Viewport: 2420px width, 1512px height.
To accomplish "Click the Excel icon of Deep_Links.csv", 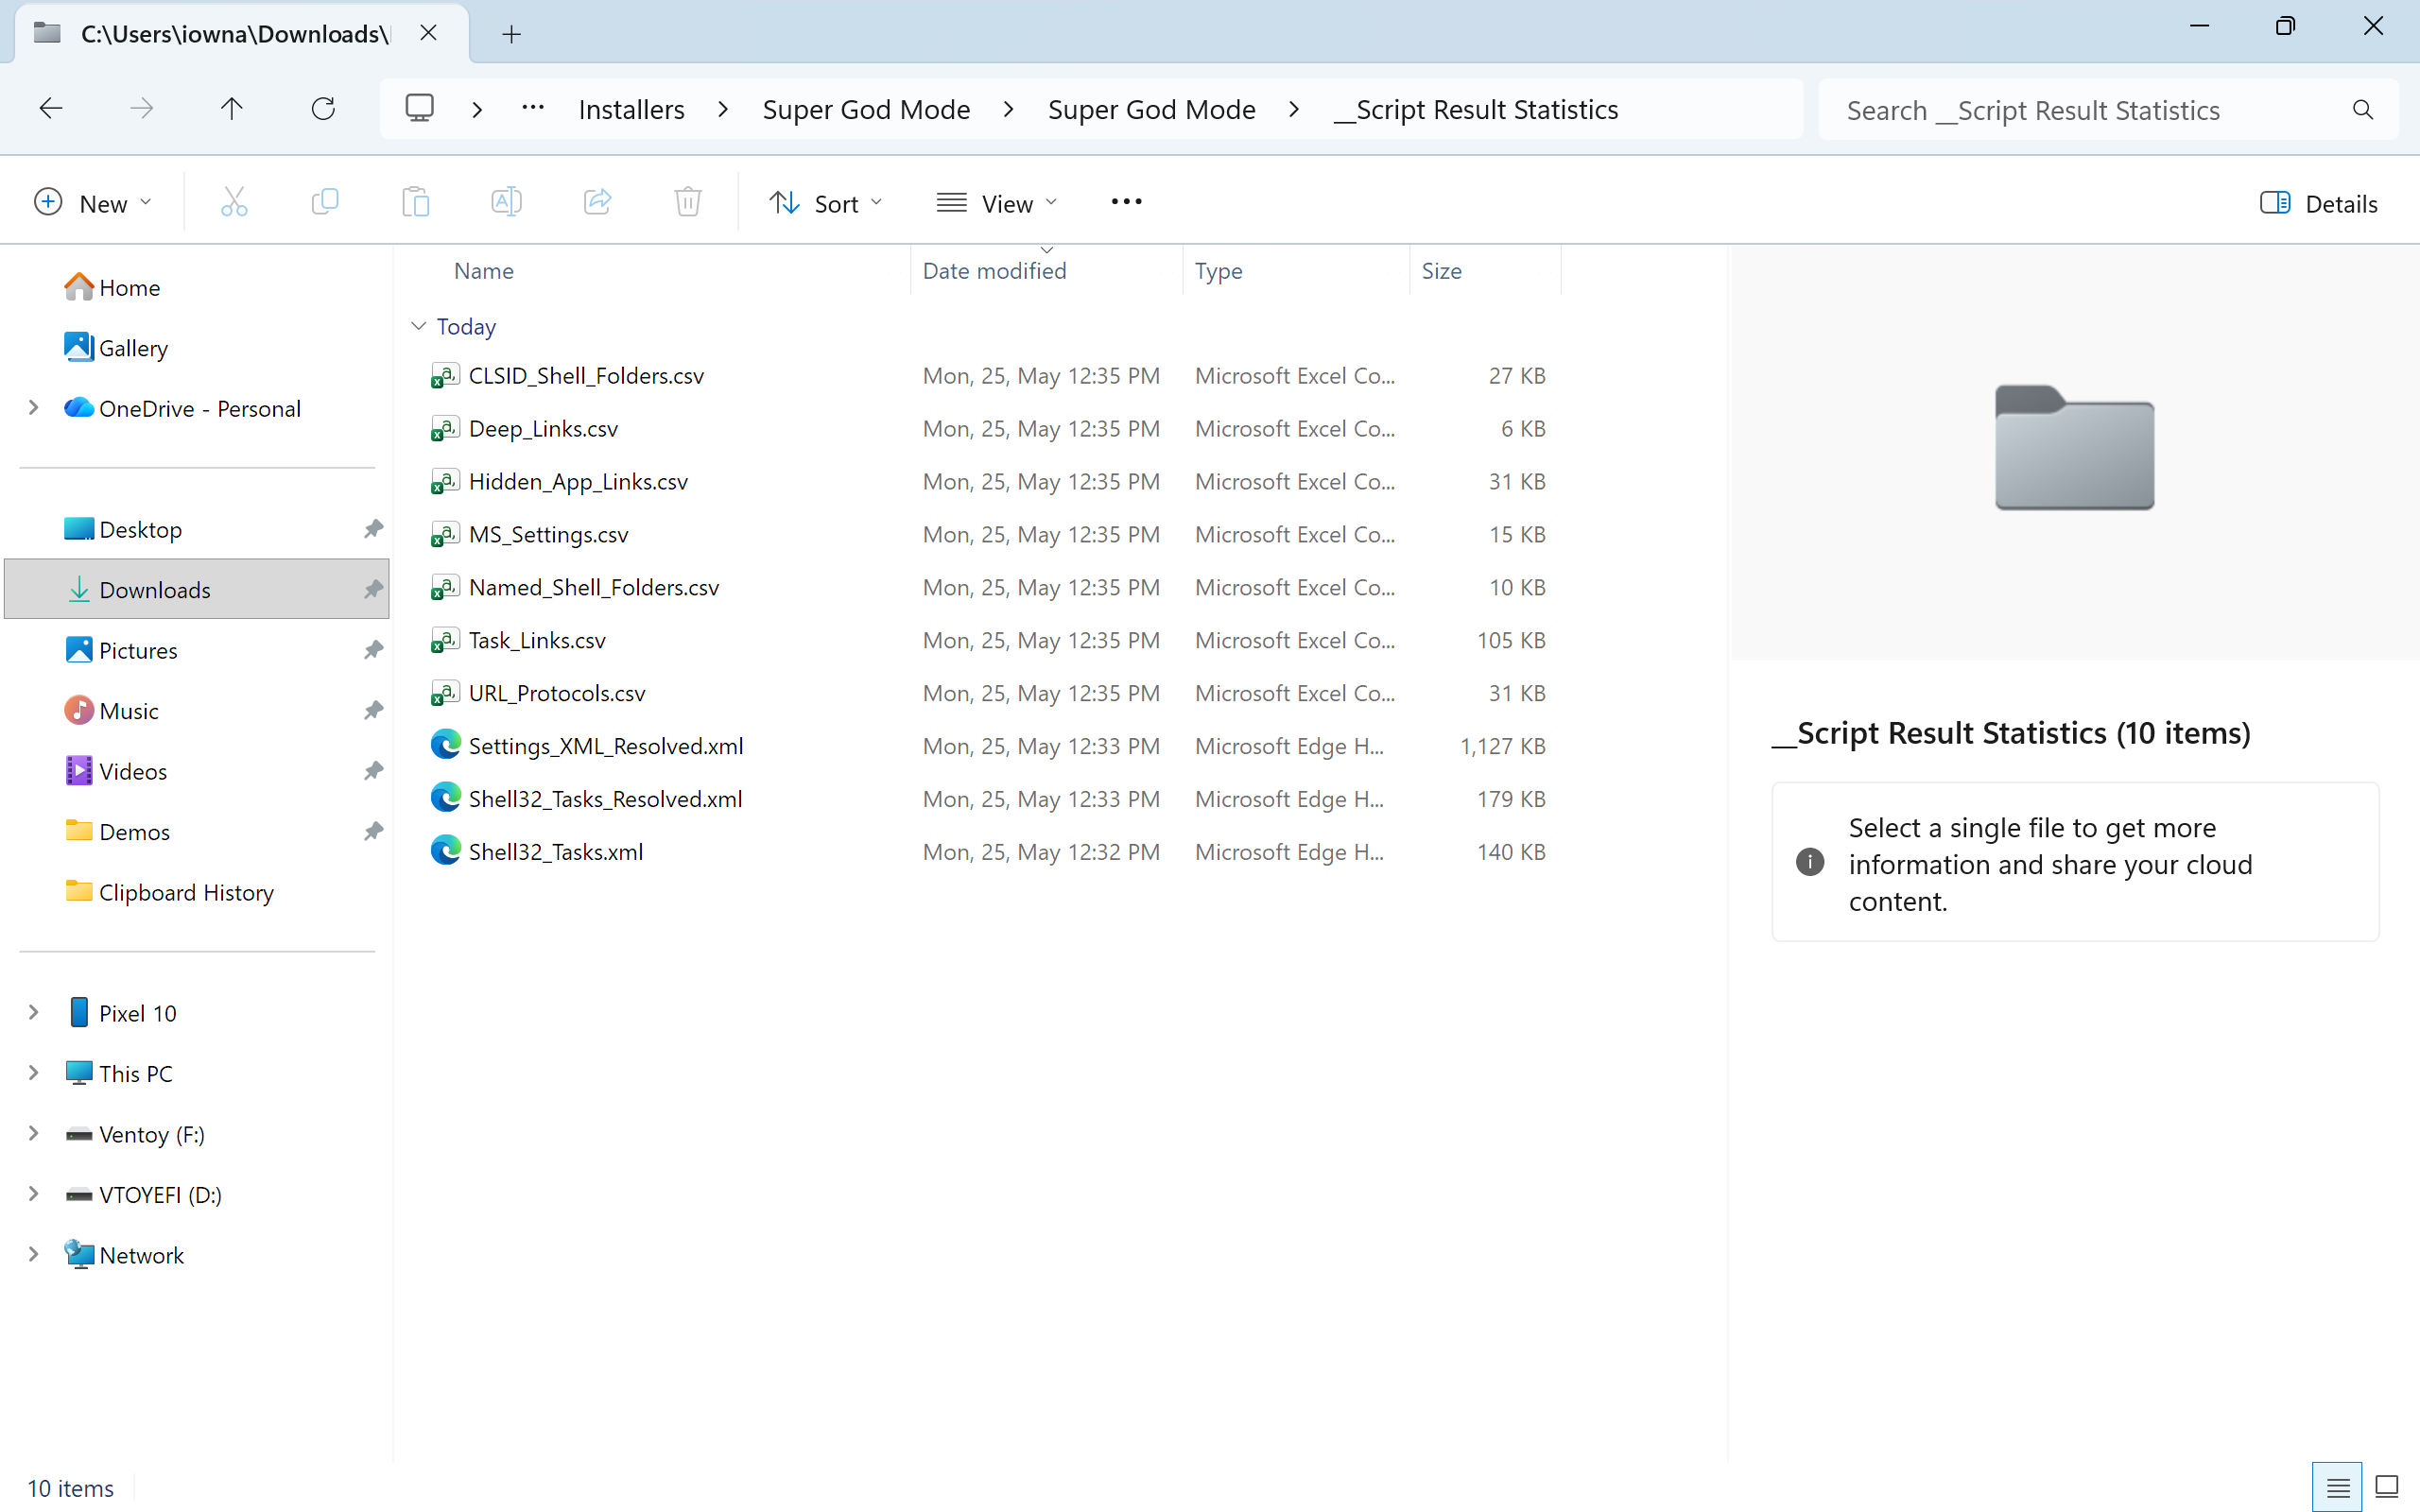I will click(445, 428).
